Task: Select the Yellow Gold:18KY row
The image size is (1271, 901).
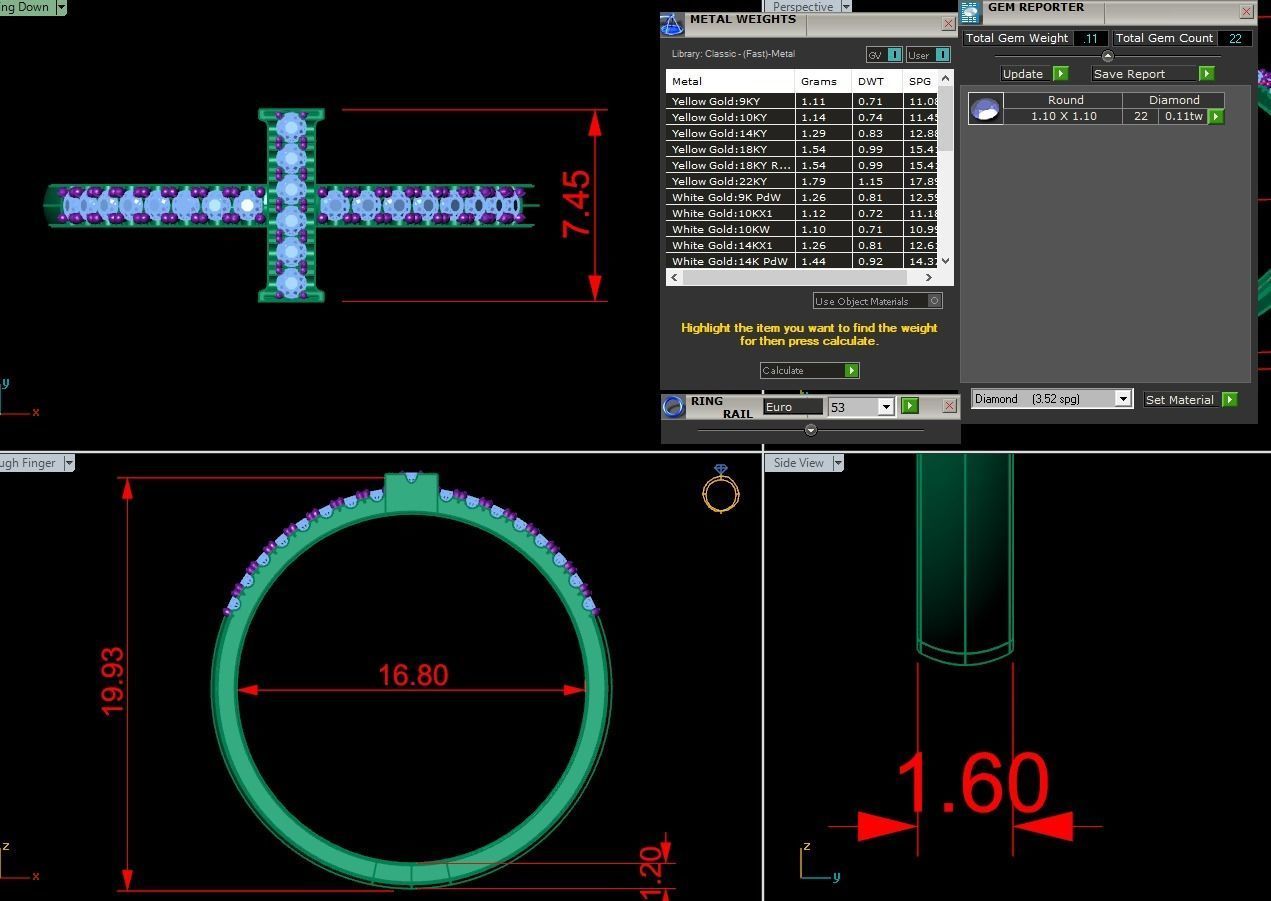Action: [x=803, y=150]
